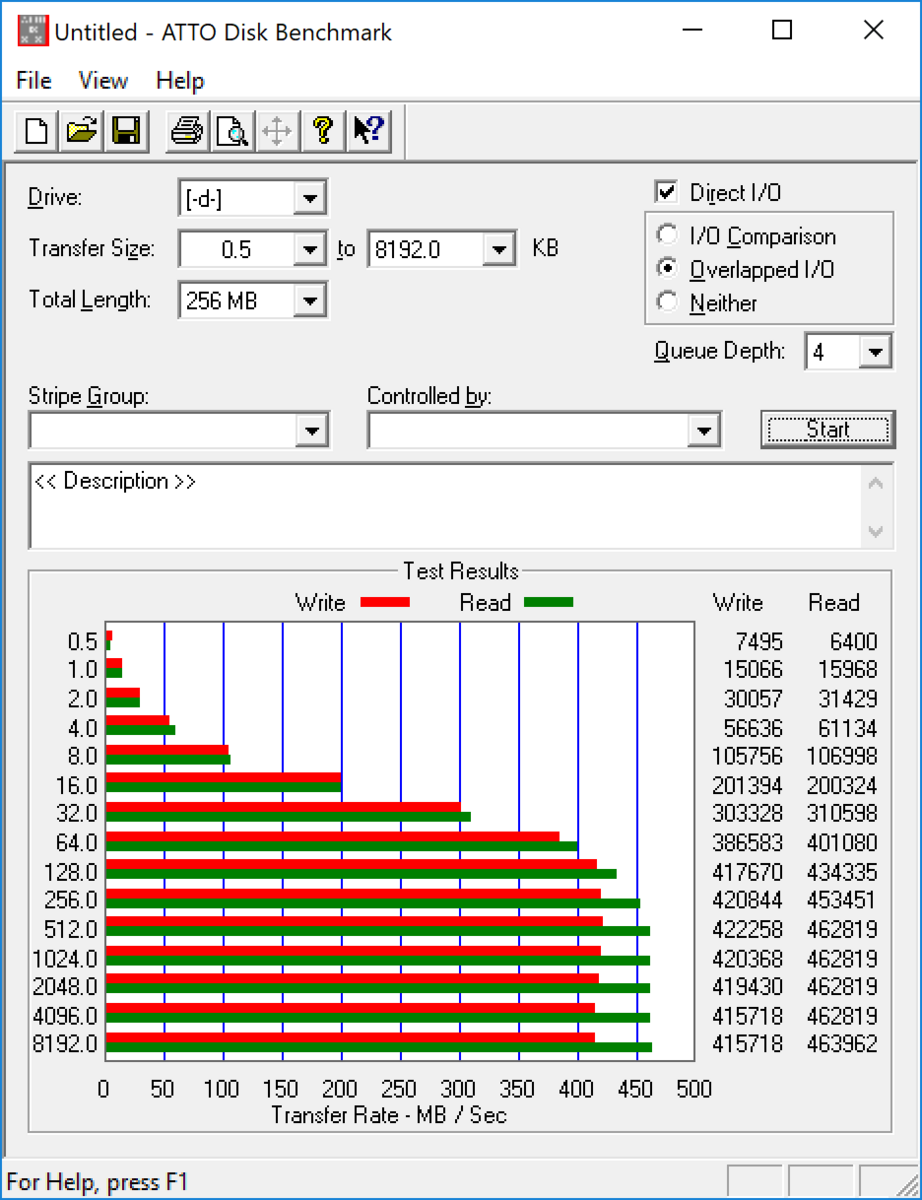Open the View menu
Image resolution: width=922 pixels, height=1200 pixels.
point(103,81)
